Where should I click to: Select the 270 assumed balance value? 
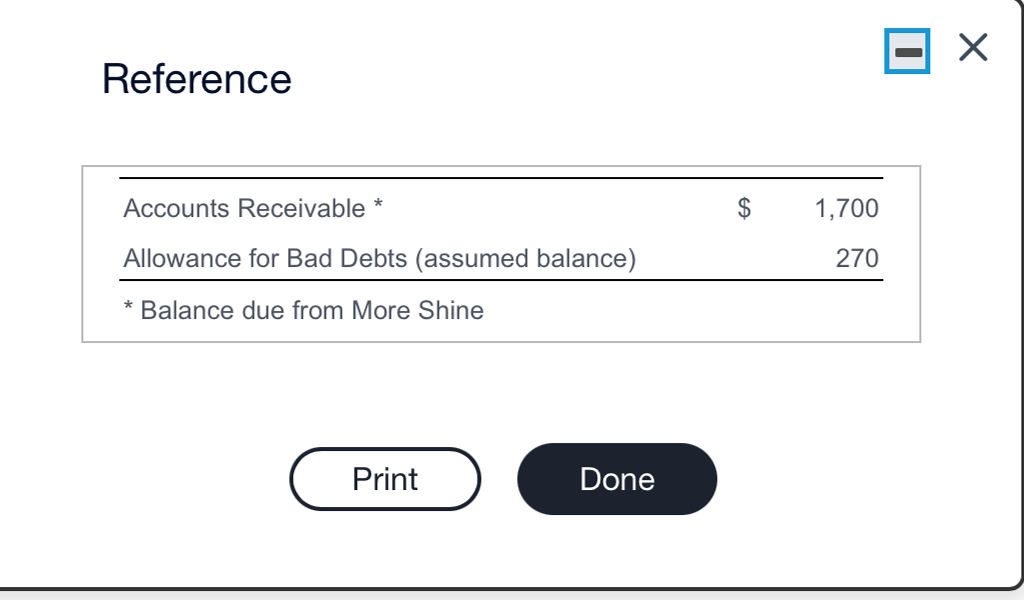(857, 257)
